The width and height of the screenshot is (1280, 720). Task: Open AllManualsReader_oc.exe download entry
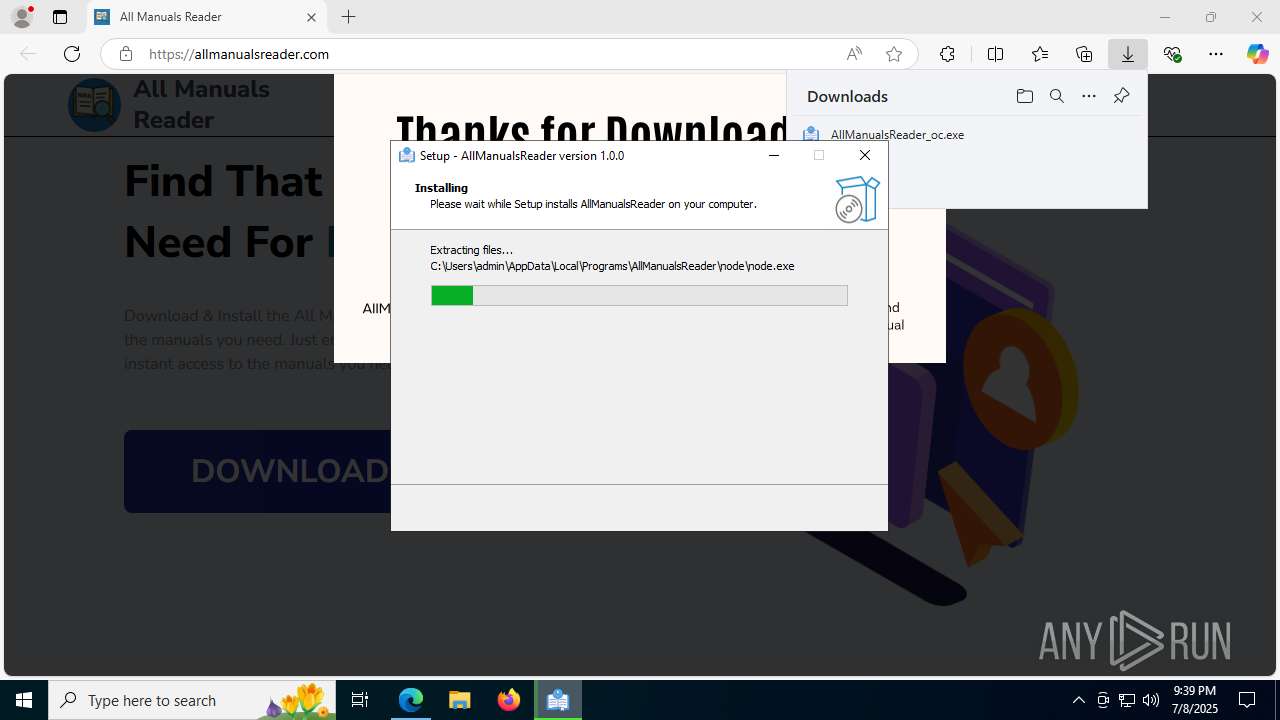(x=897, y=134)
